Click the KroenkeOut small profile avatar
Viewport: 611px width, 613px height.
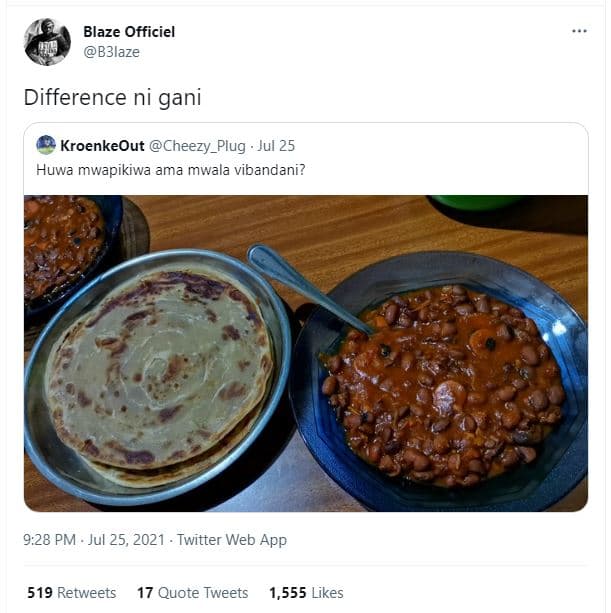point(46,145)
